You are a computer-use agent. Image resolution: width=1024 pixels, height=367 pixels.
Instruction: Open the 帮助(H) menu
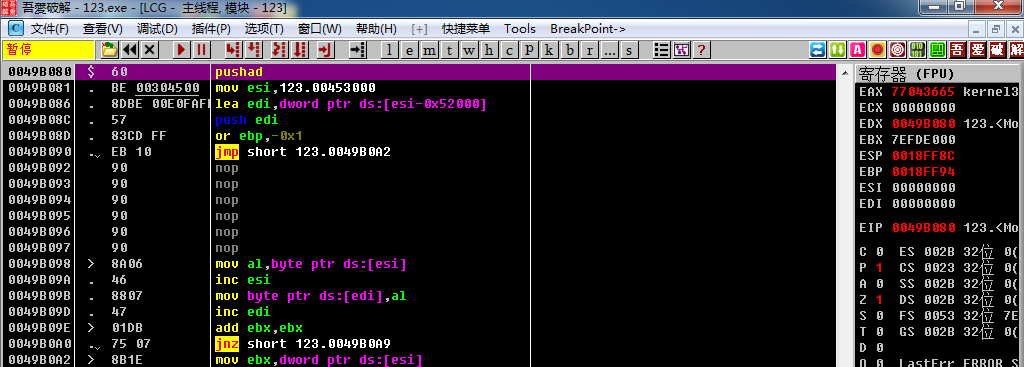[376, 29]
